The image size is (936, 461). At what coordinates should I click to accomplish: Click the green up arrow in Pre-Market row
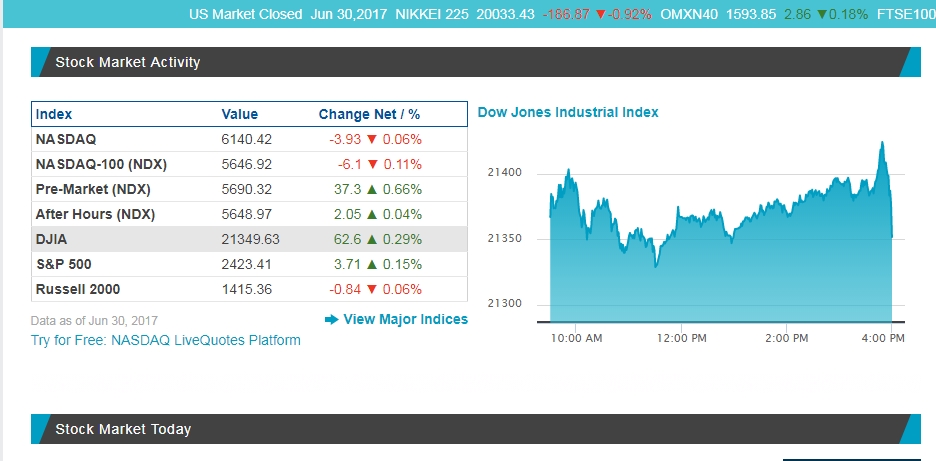tap(374, 190)
